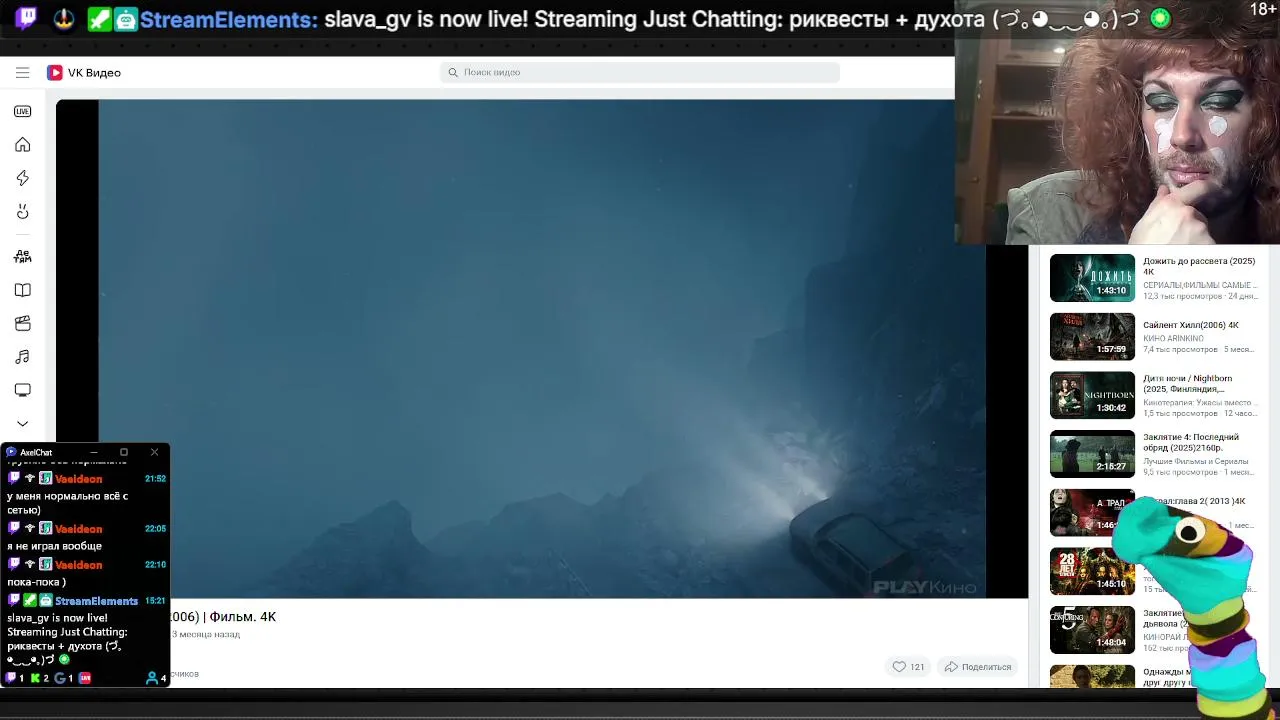
Task: Open the Детям kids section
Action: point(22,256)
